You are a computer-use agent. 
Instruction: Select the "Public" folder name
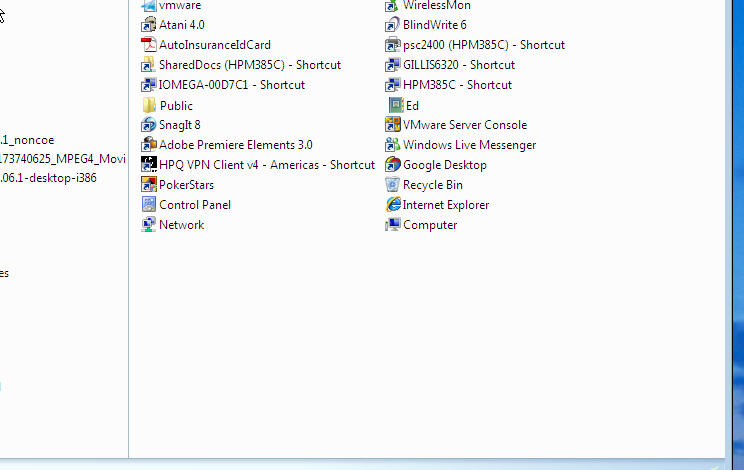coord(176,106)
